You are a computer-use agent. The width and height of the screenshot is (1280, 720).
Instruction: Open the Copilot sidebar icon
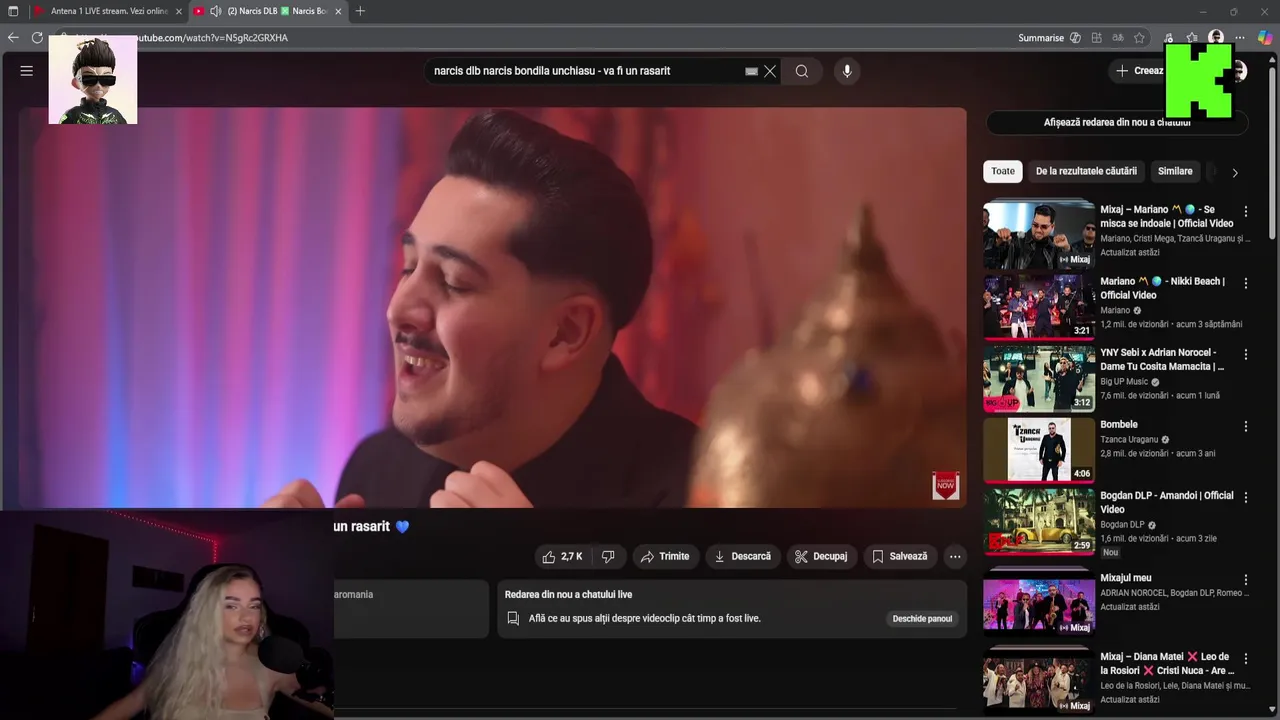(1265, 38)
